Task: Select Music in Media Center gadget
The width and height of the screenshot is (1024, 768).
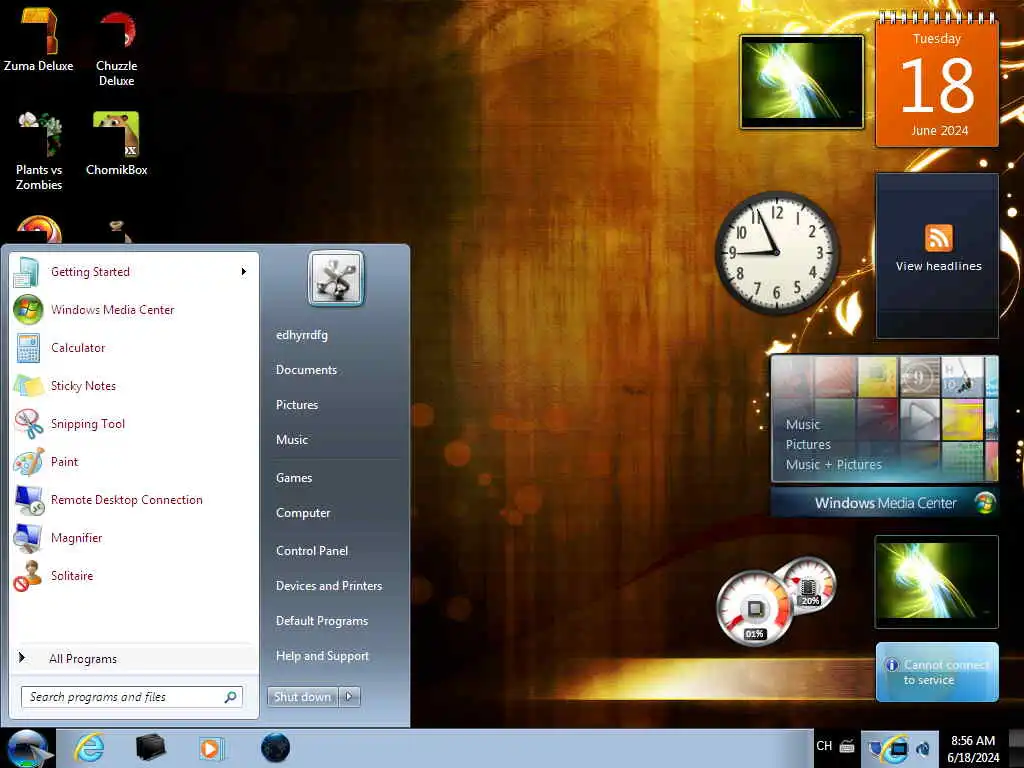Action: pyautogui.click(x=803, y=424)
